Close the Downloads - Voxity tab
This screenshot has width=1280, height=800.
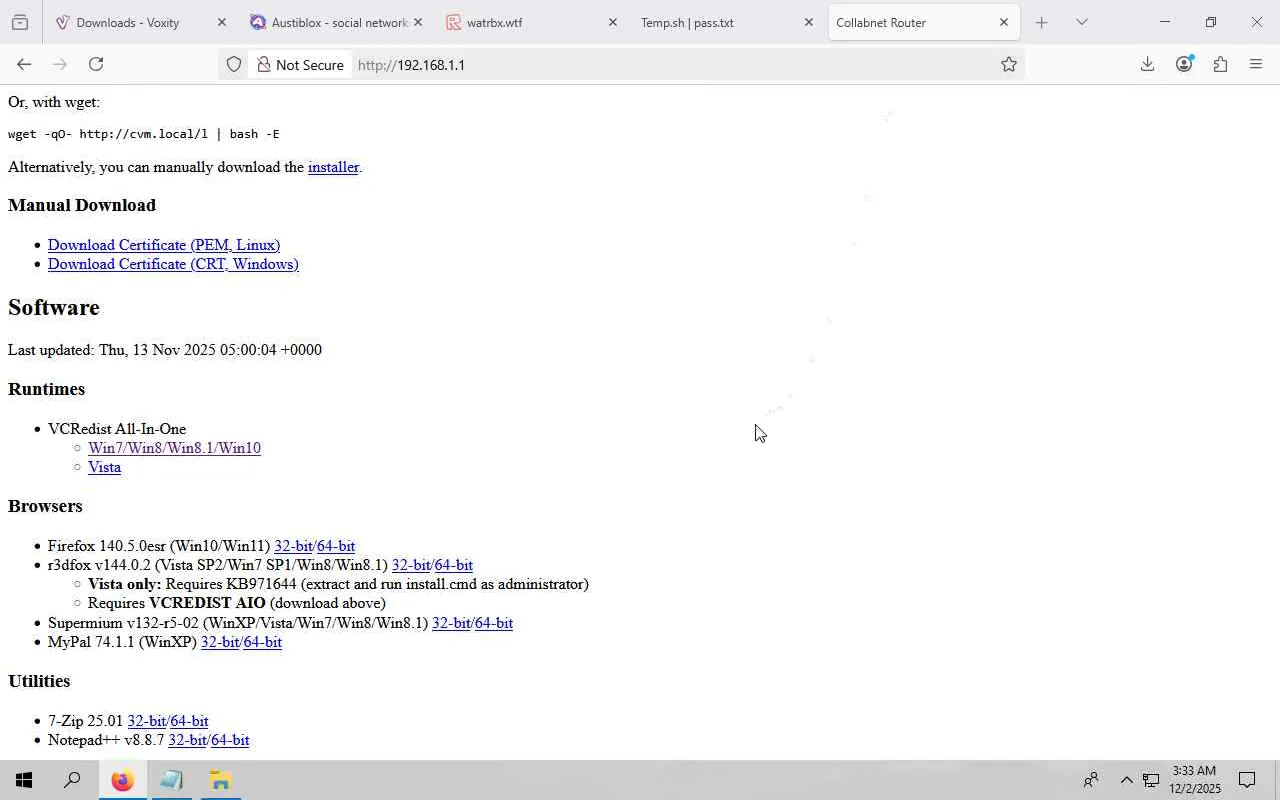pos(222,22)
